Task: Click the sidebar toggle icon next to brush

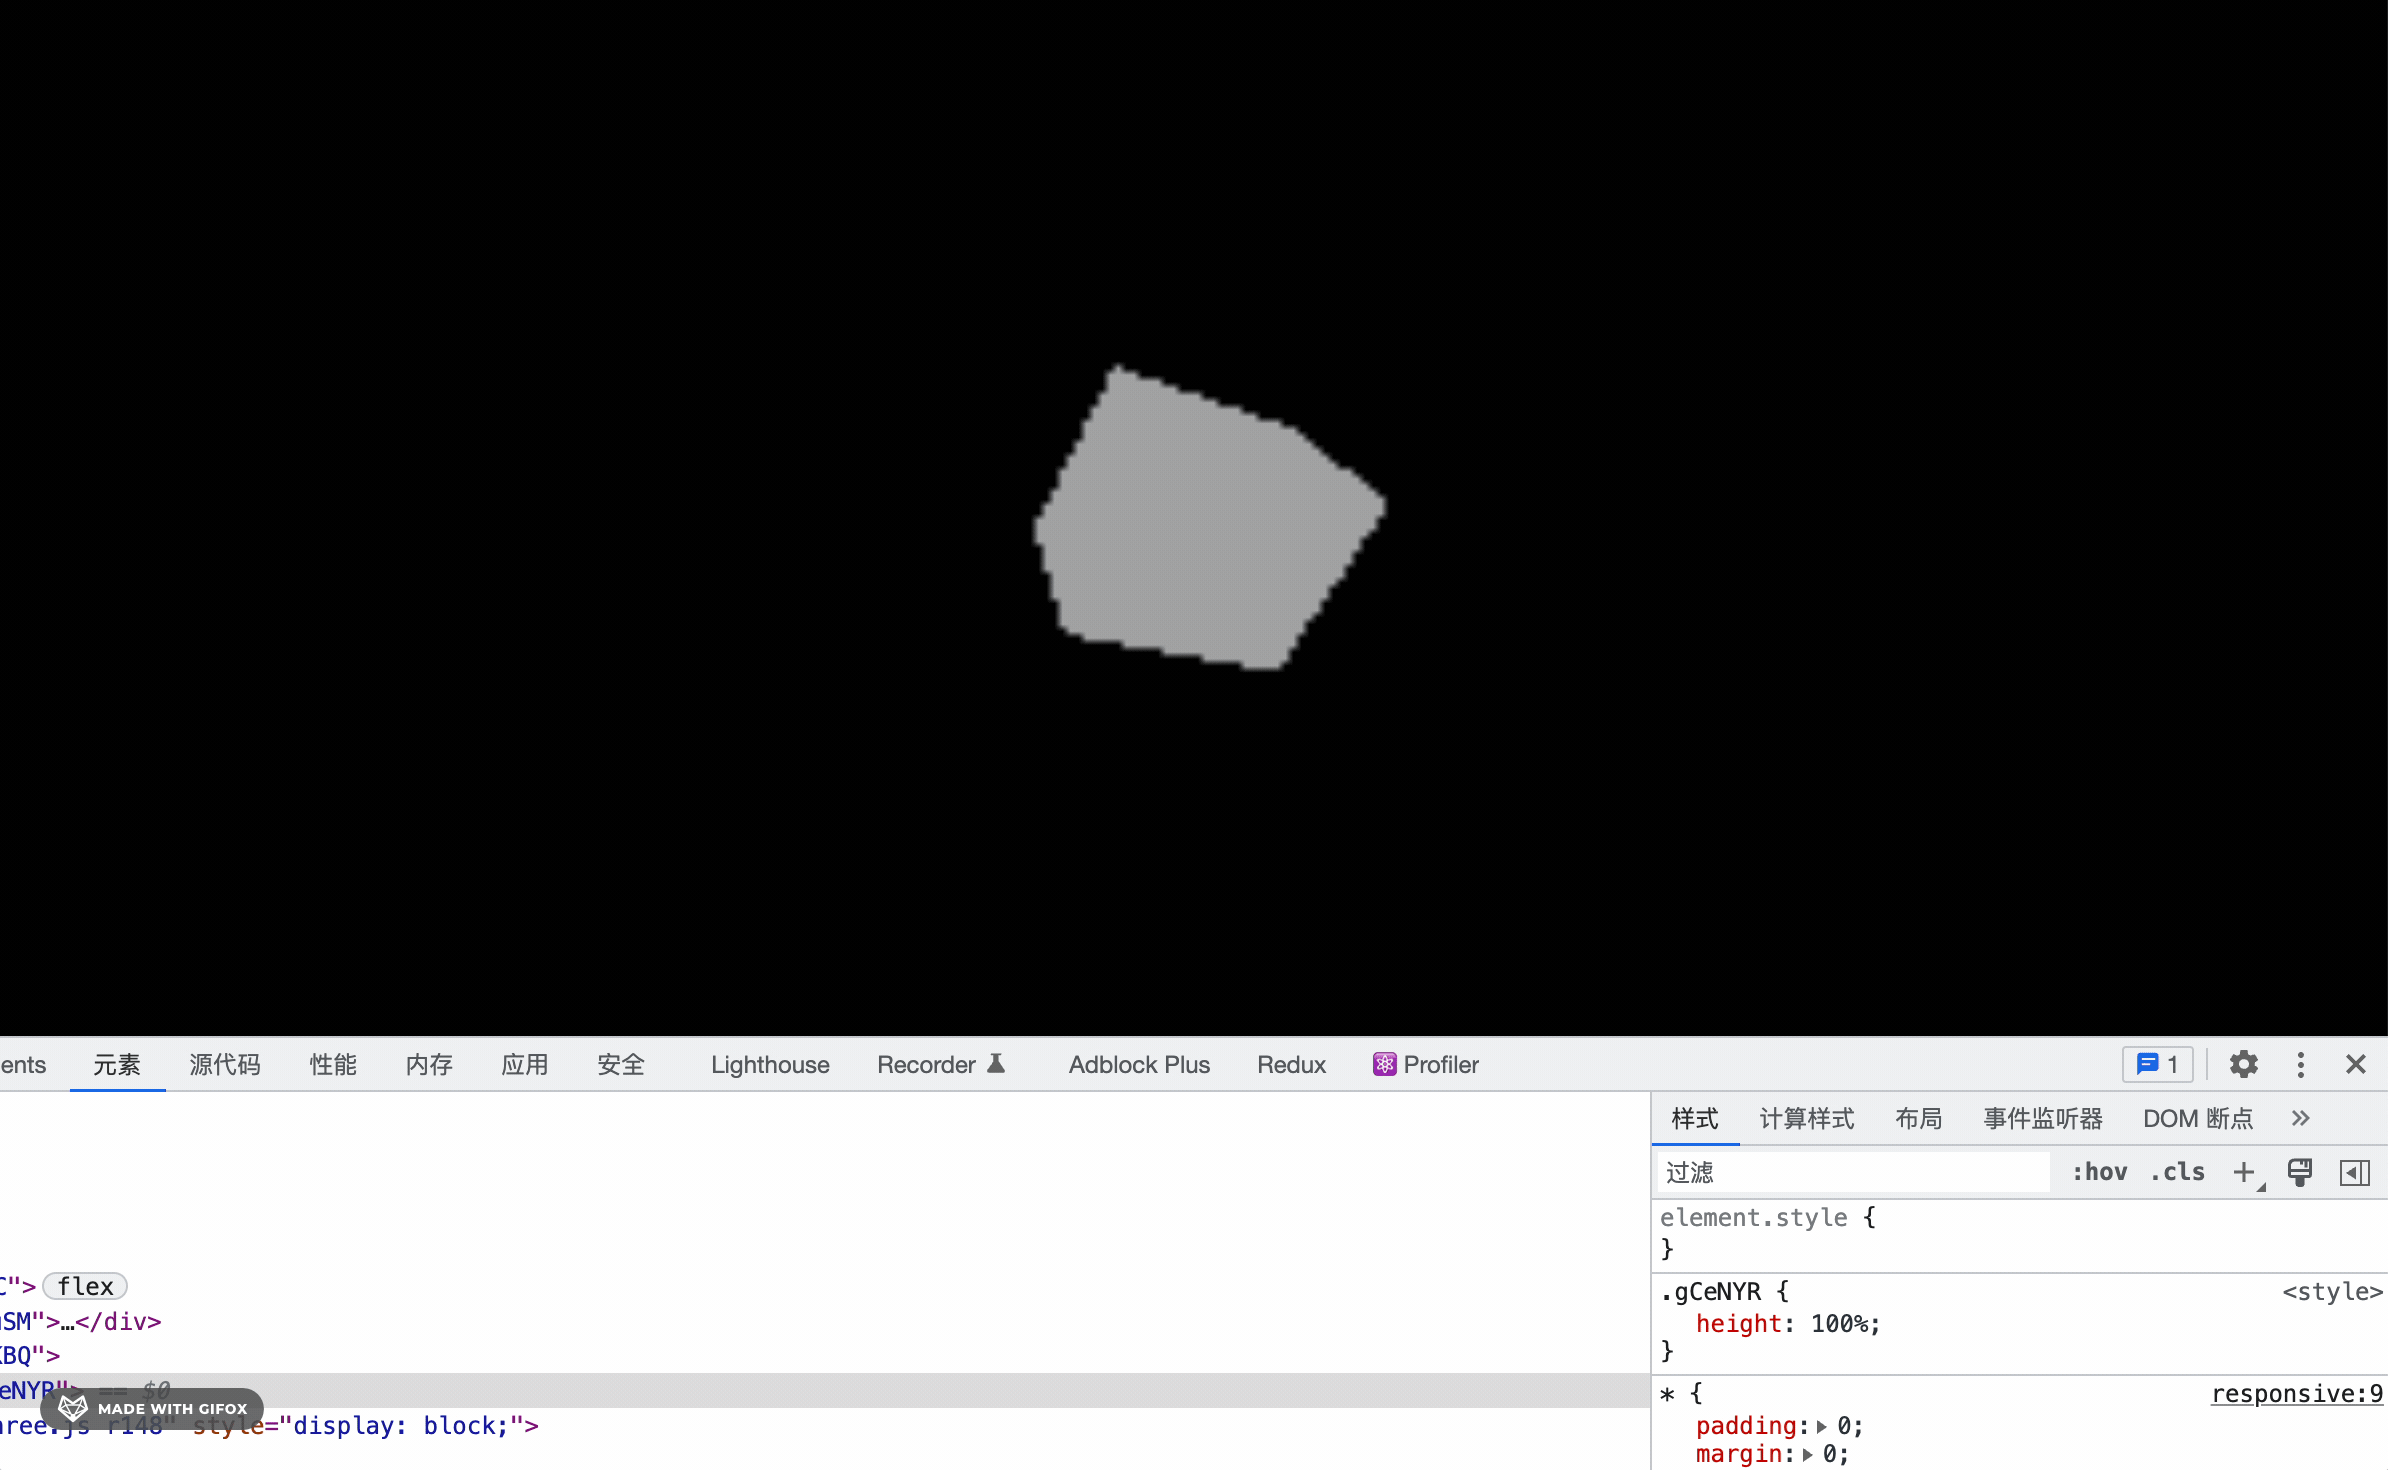Action: click(2355, 1171)
